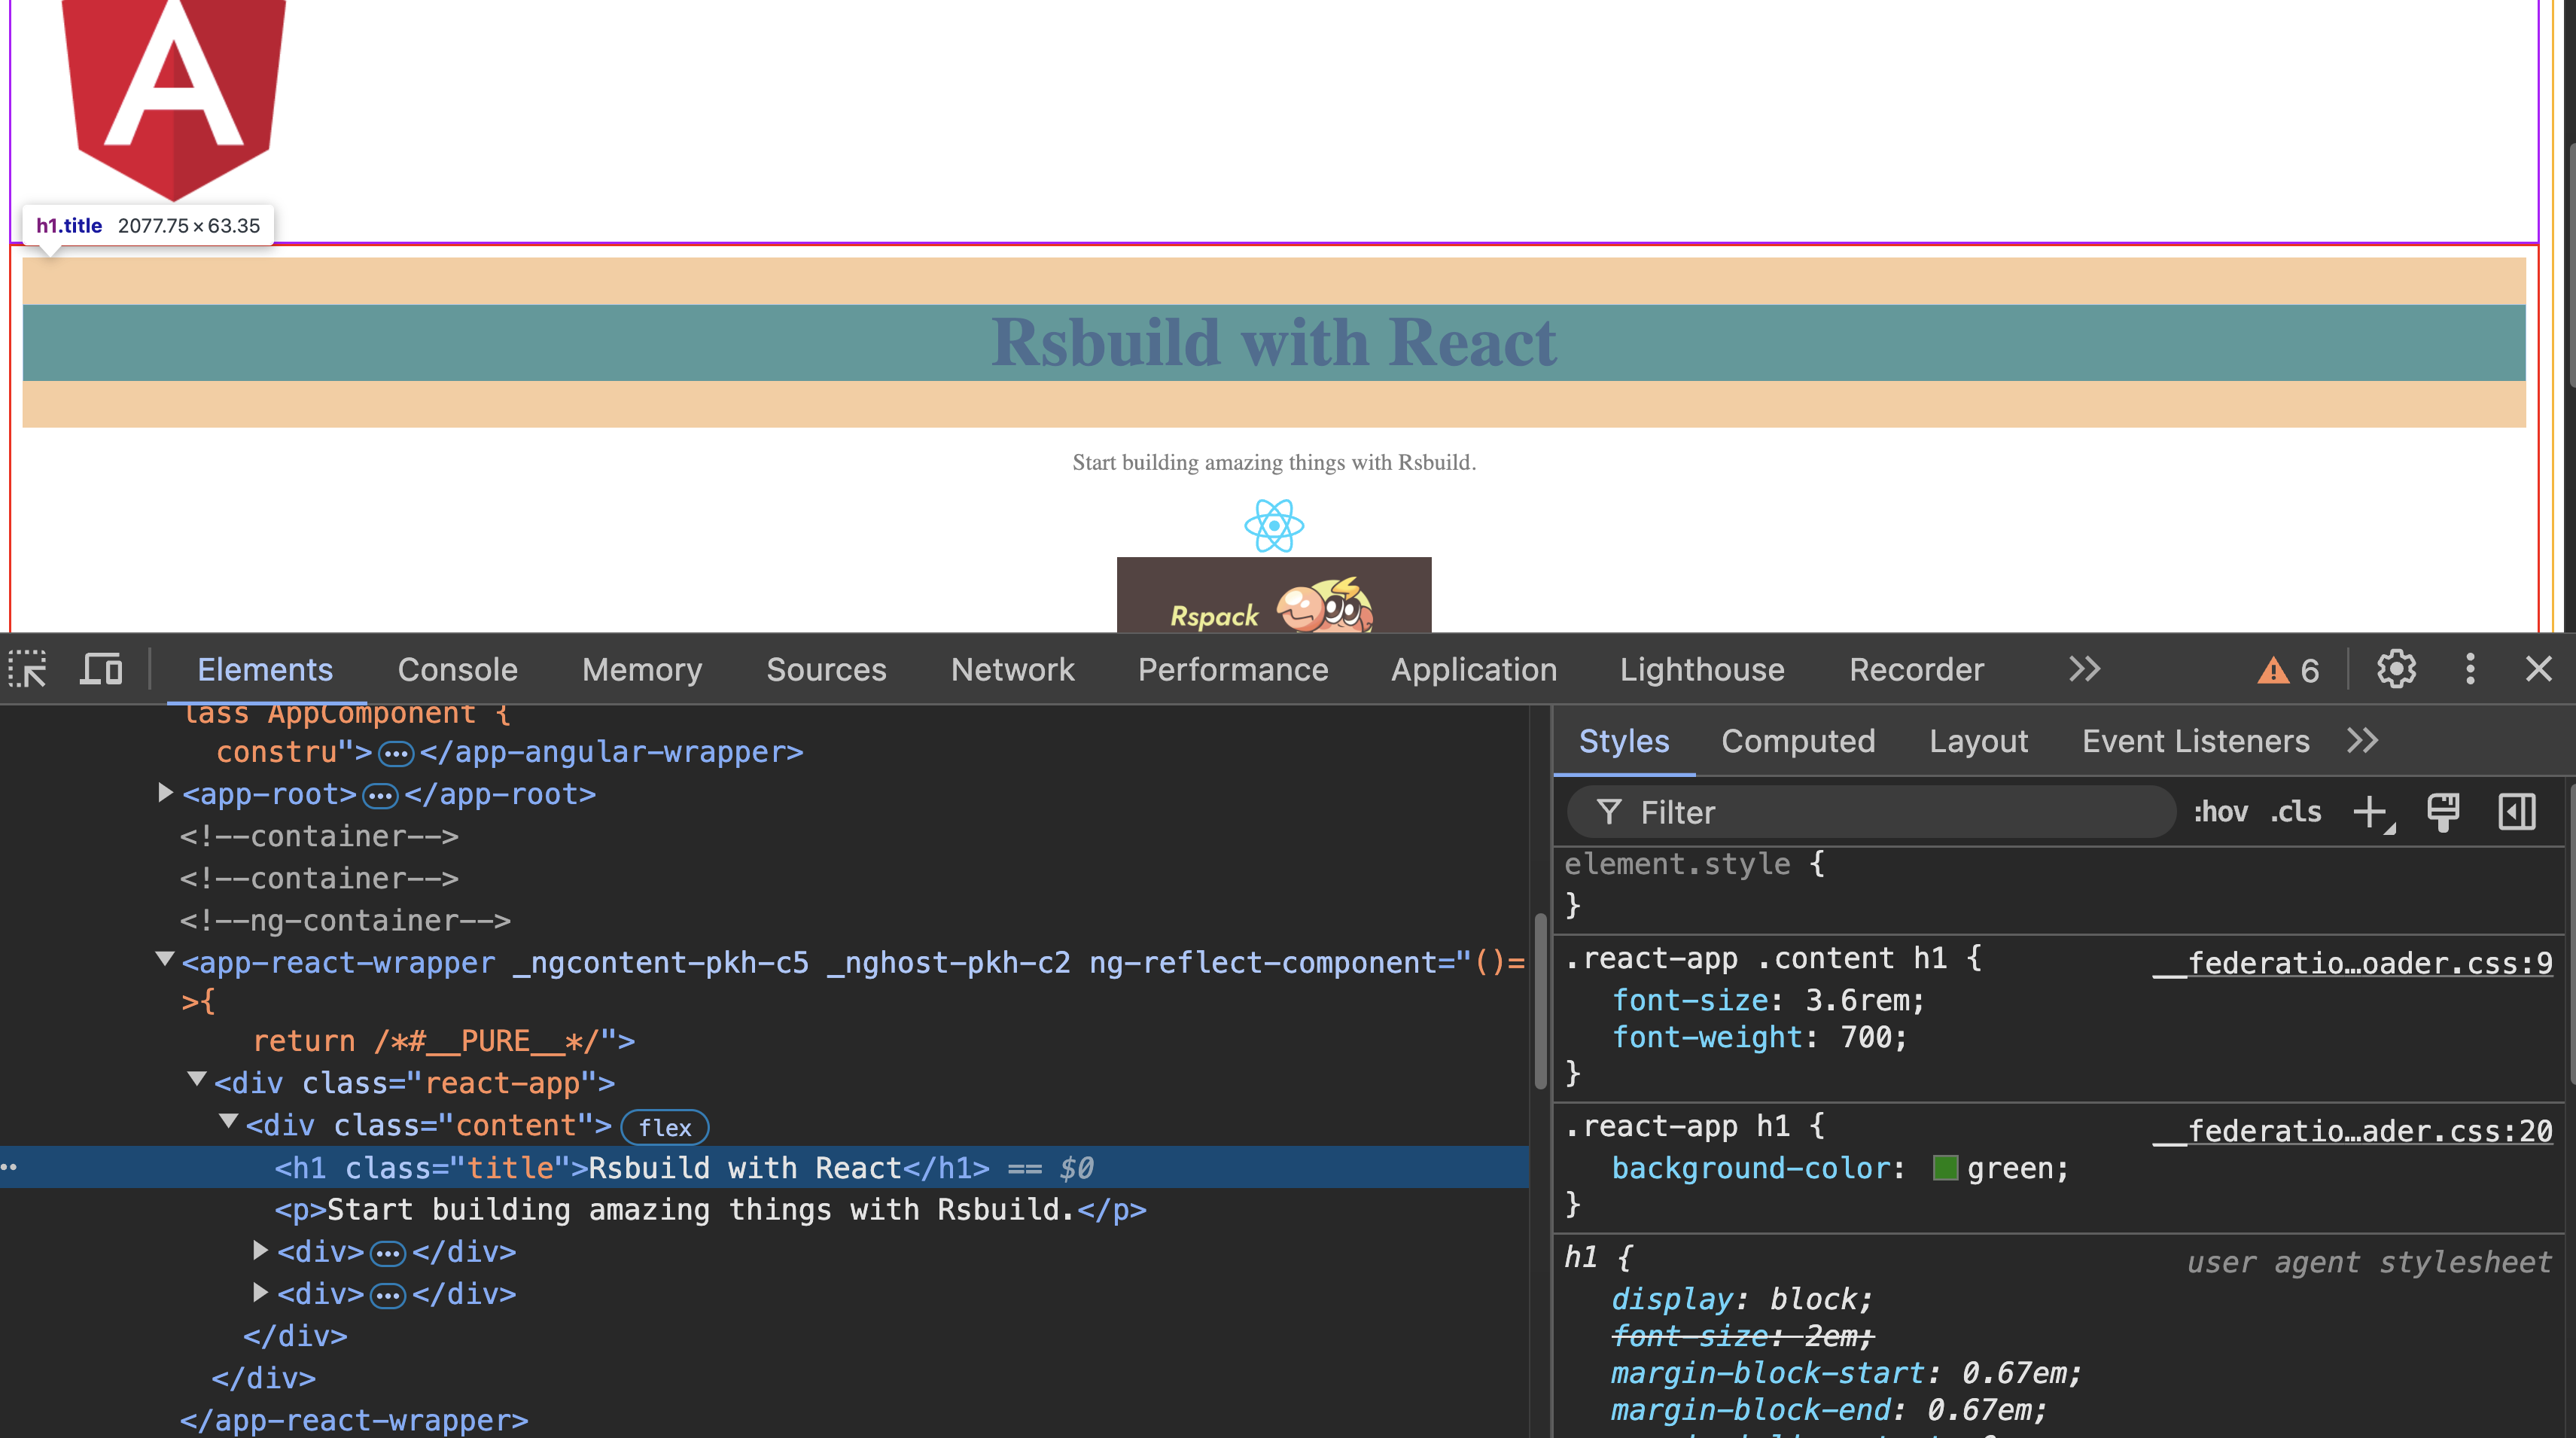Copy styles using the copy icon
2576x1438 pixels.
click(x=2444, y=812)
